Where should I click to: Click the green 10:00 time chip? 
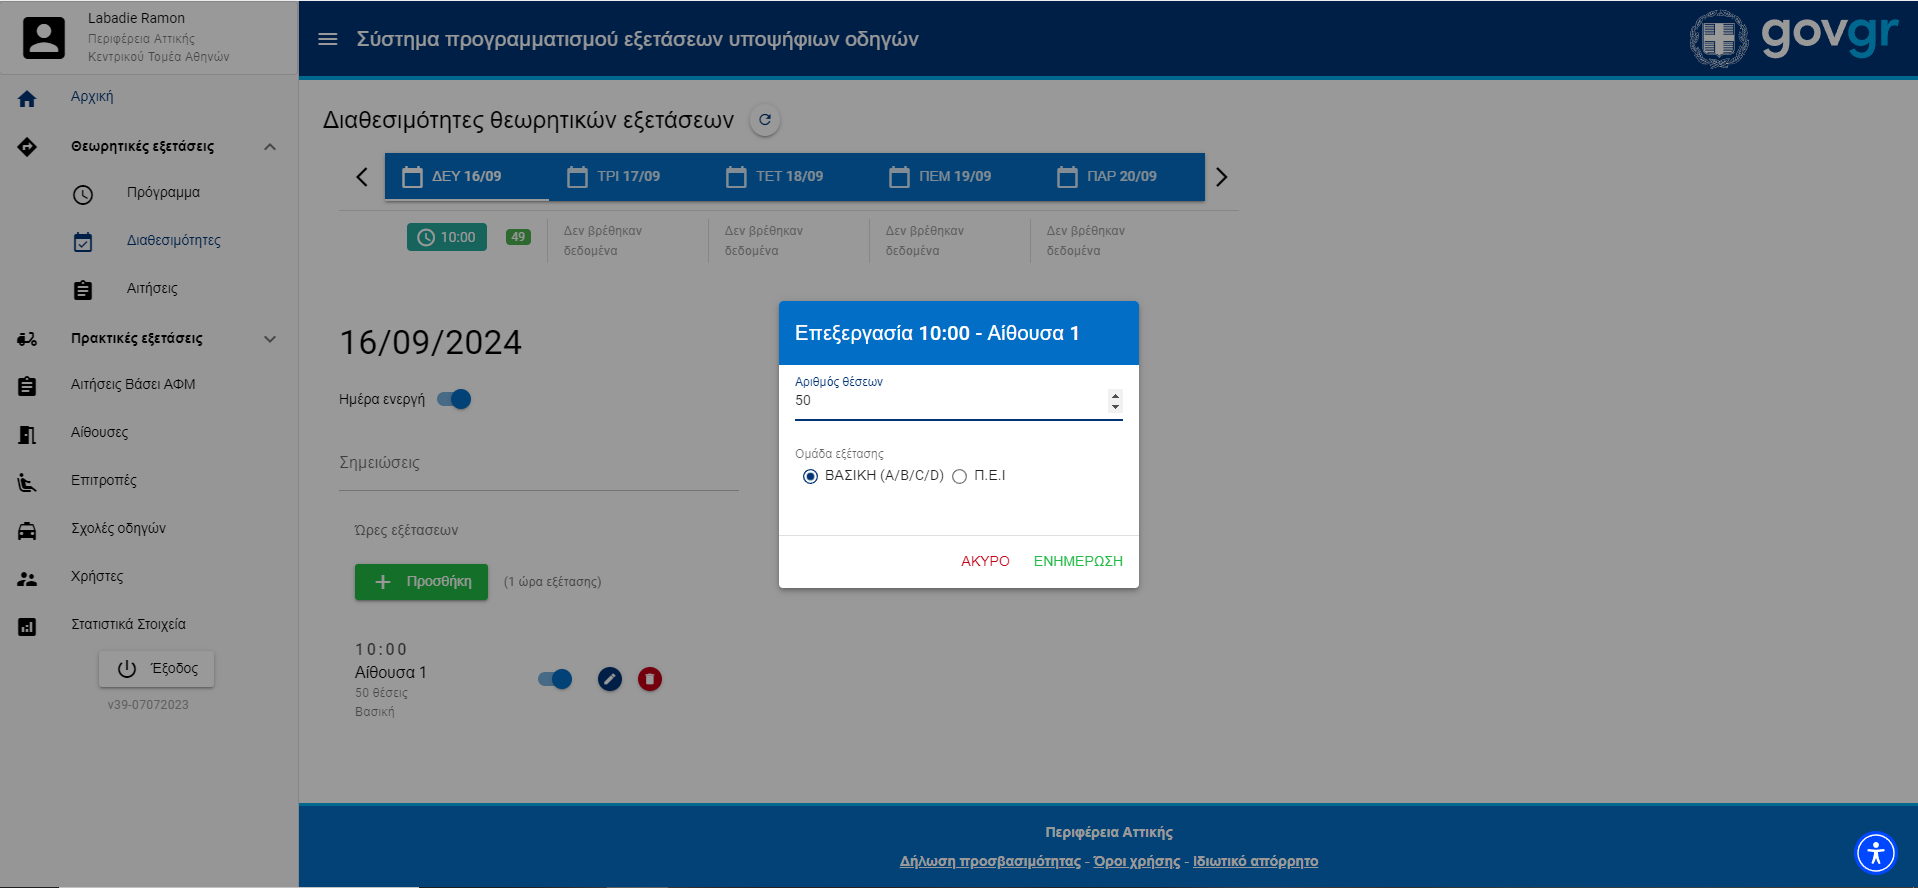click(x=447, y=237)
